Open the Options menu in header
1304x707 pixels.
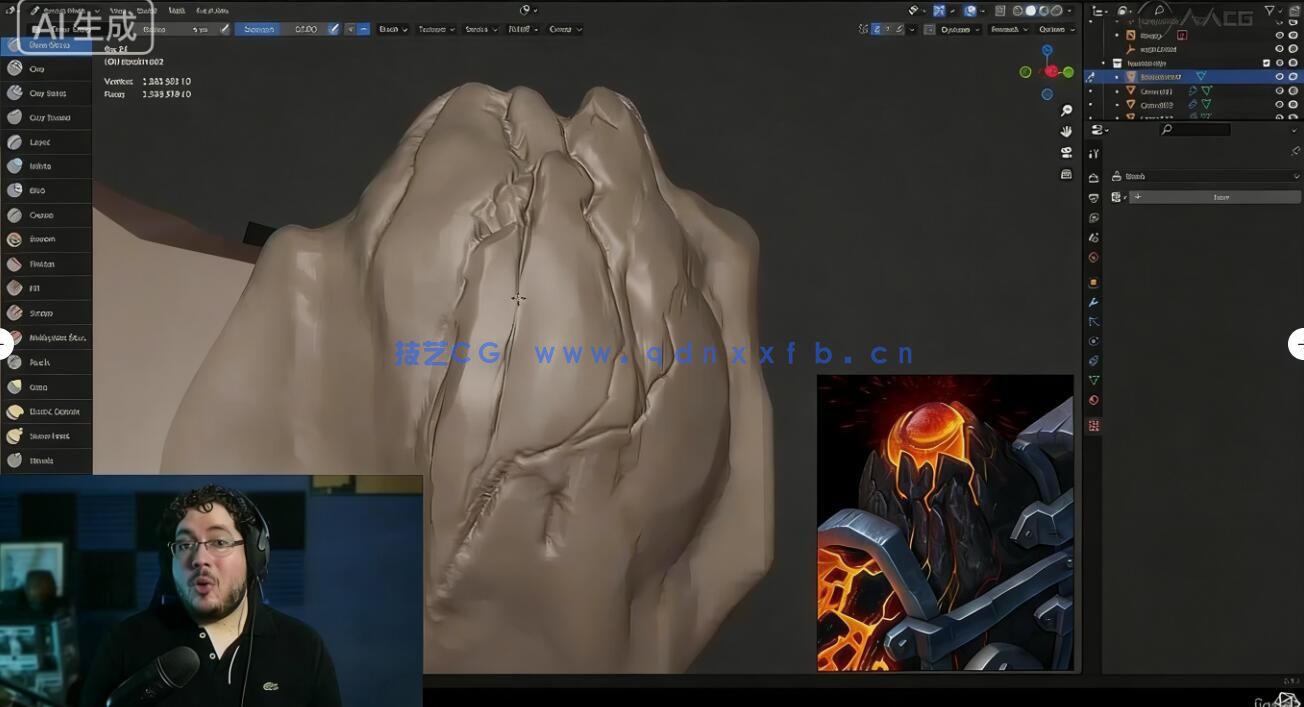(x=1056, y=29)
